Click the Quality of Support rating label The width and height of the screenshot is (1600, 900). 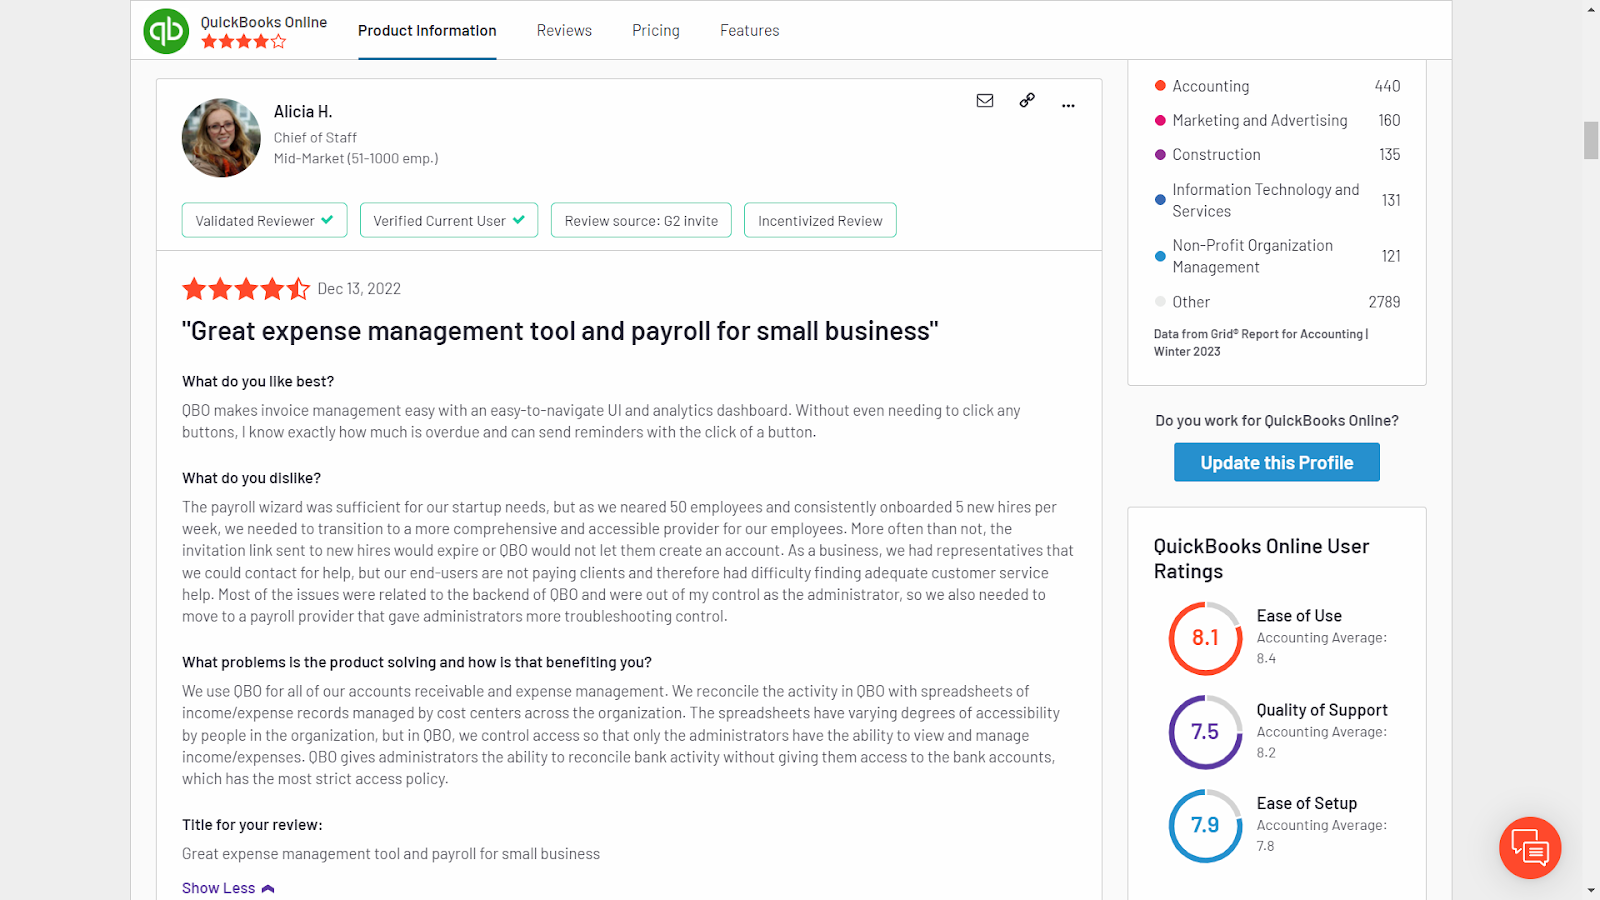(1322, 710)
